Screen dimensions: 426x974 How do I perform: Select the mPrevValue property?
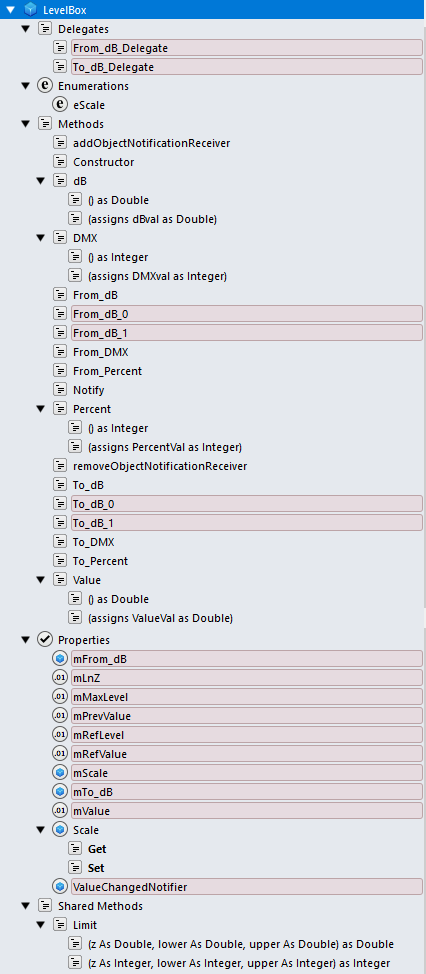click(247, 716)
